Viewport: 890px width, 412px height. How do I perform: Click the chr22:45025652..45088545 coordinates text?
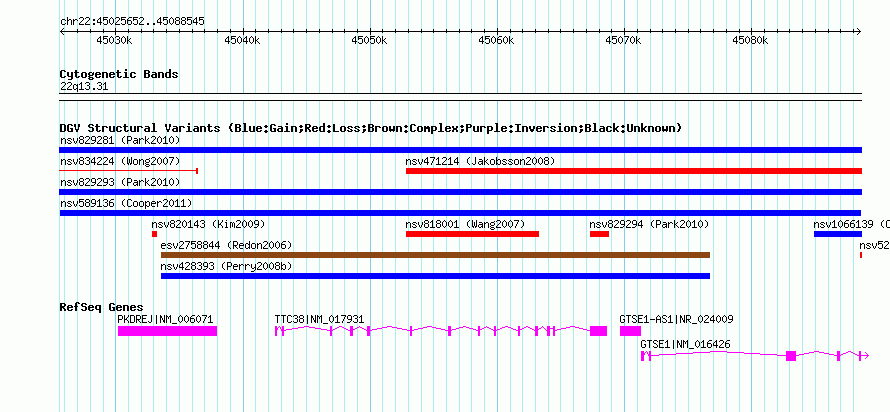pos(132,22)
